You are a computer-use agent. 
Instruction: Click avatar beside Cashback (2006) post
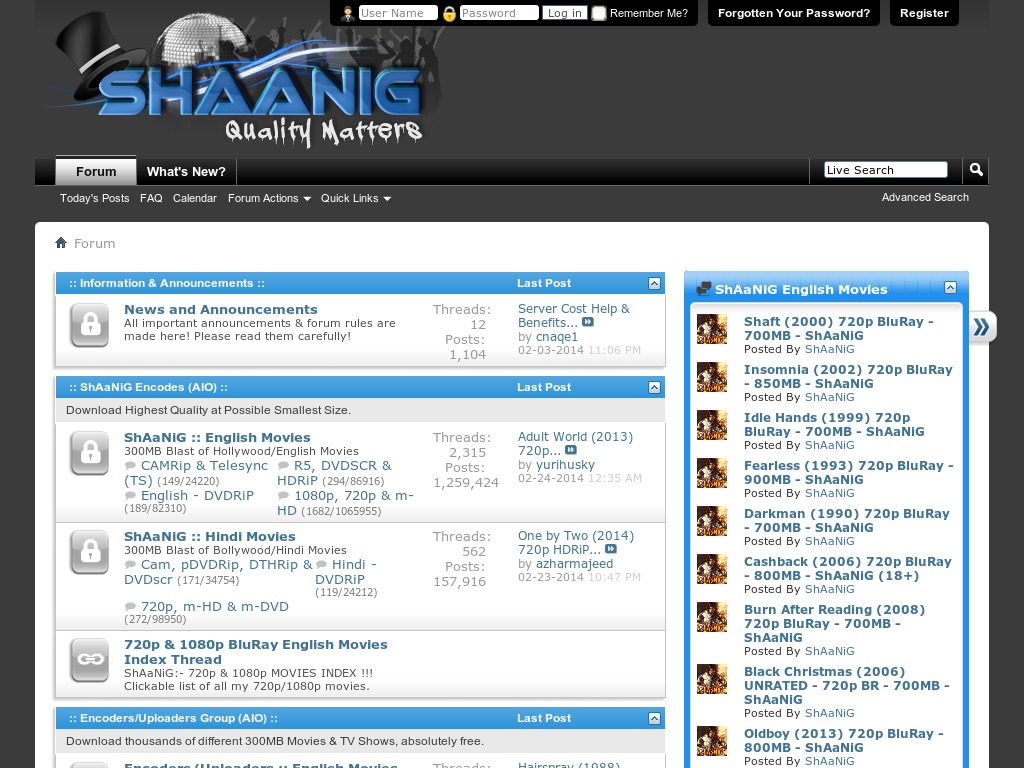pos(712,569)
